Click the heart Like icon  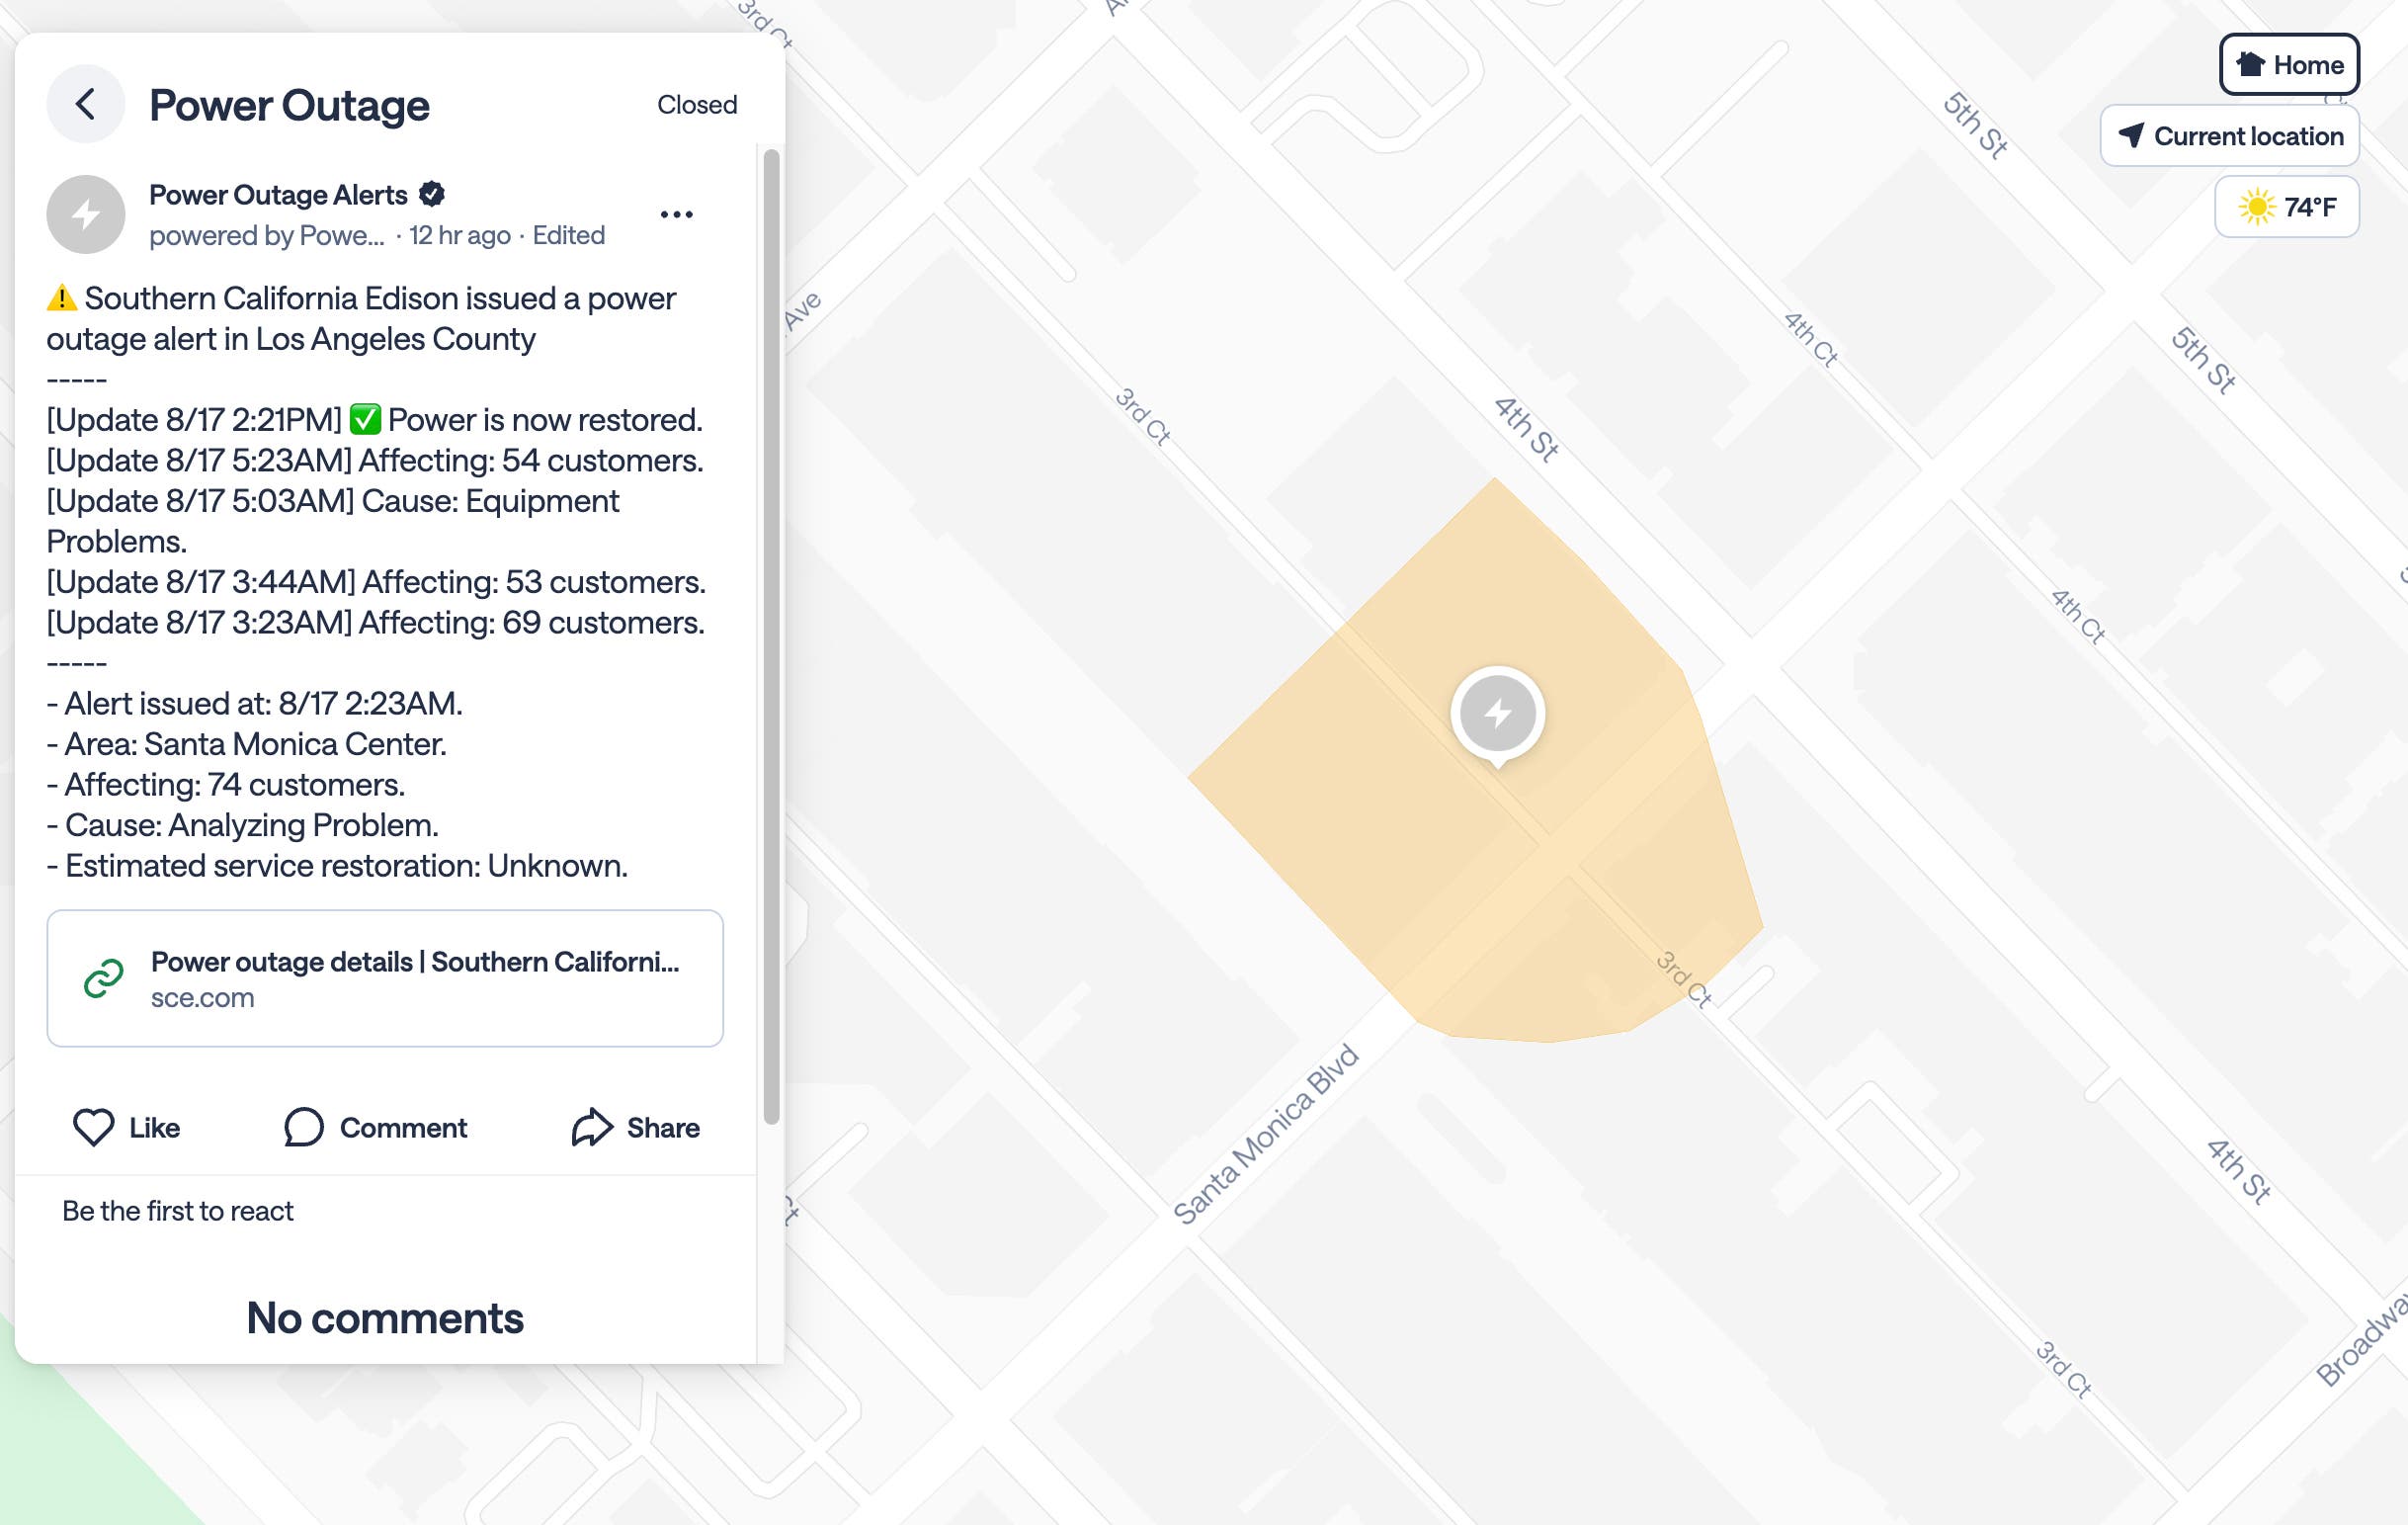[x=94, y=1127]
